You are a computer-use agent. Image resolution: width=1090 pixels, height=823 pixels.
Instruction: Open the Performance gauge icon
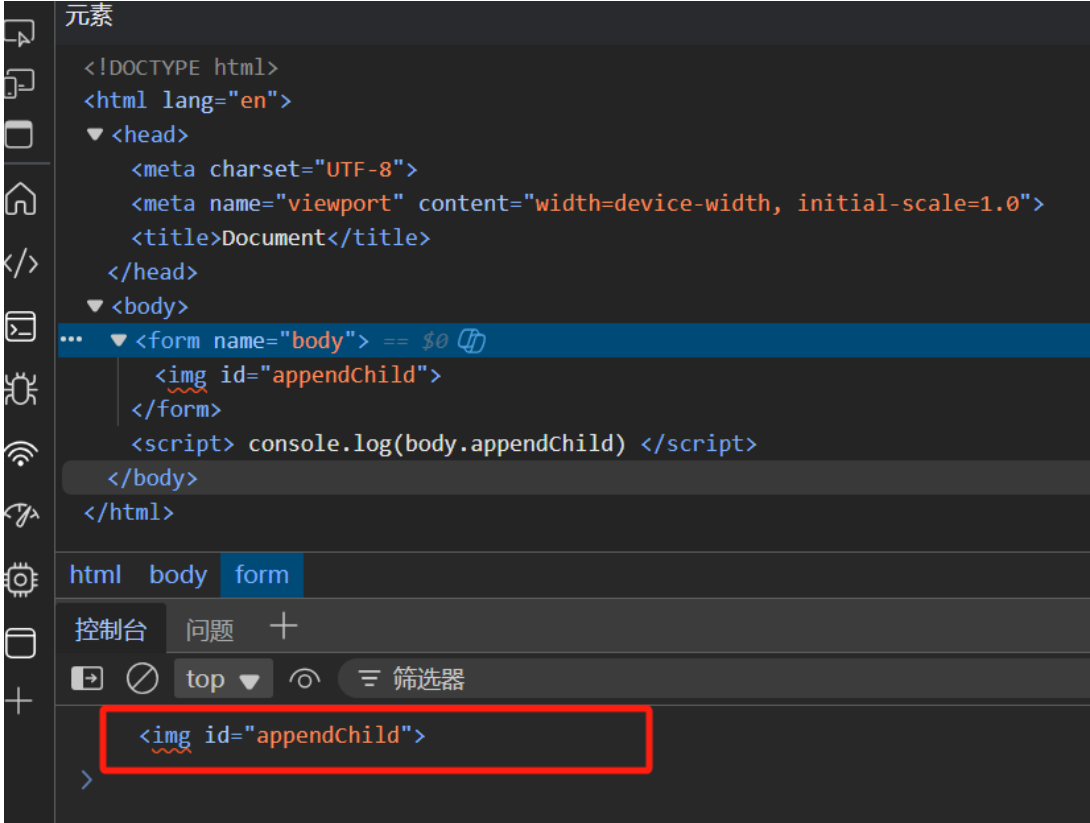21,515
